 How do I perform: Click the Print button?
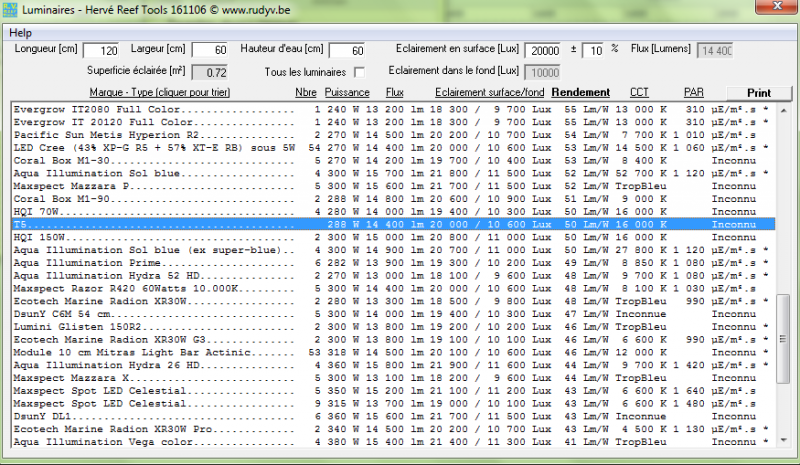point(759,93)
